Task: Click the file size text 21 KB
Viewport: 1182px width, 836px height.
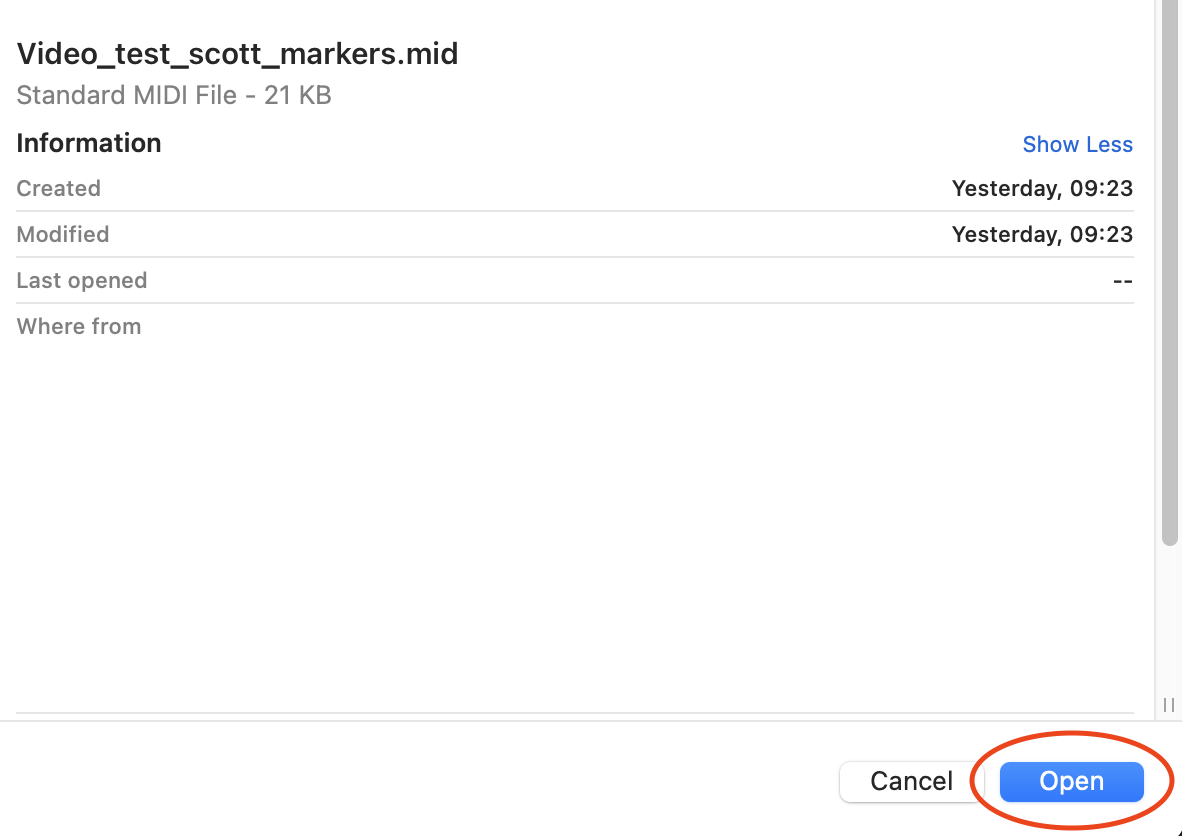Action: coord(298,96)
